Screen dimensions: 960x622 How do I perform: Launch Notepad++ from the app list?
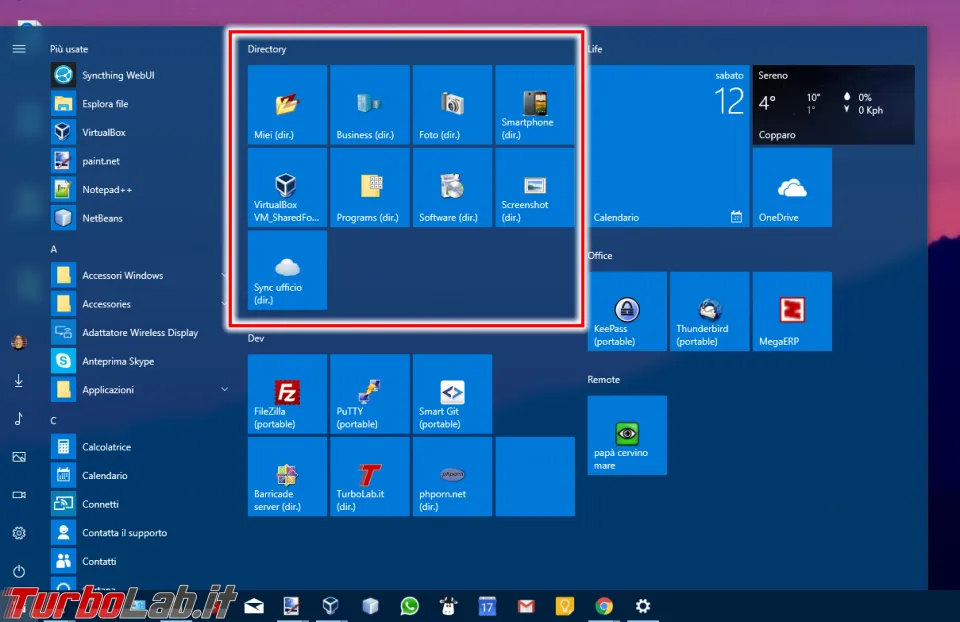tap(107, 190)
